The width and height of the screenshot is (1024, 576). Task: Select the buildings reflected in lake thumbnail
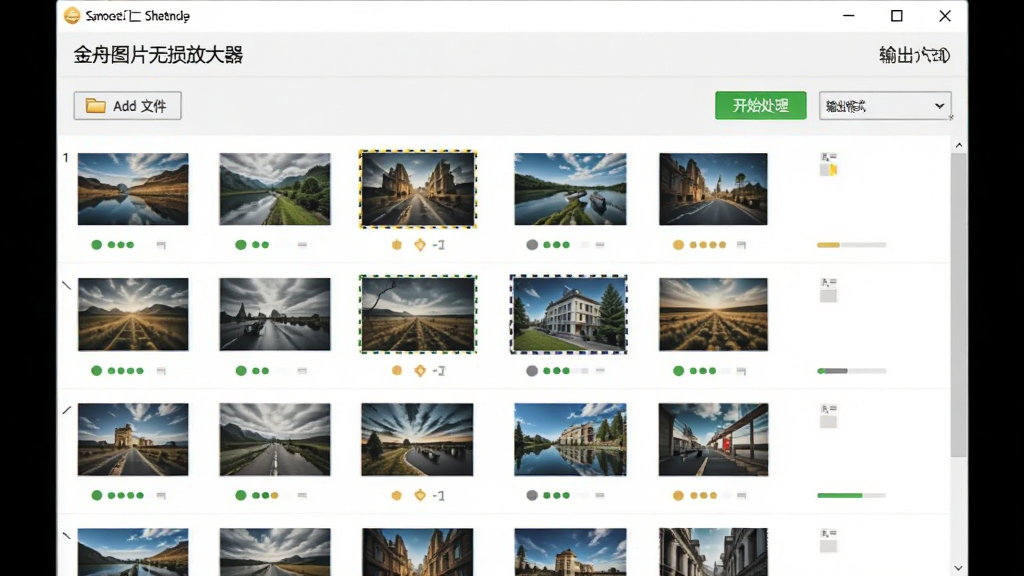tap(570, 440)
